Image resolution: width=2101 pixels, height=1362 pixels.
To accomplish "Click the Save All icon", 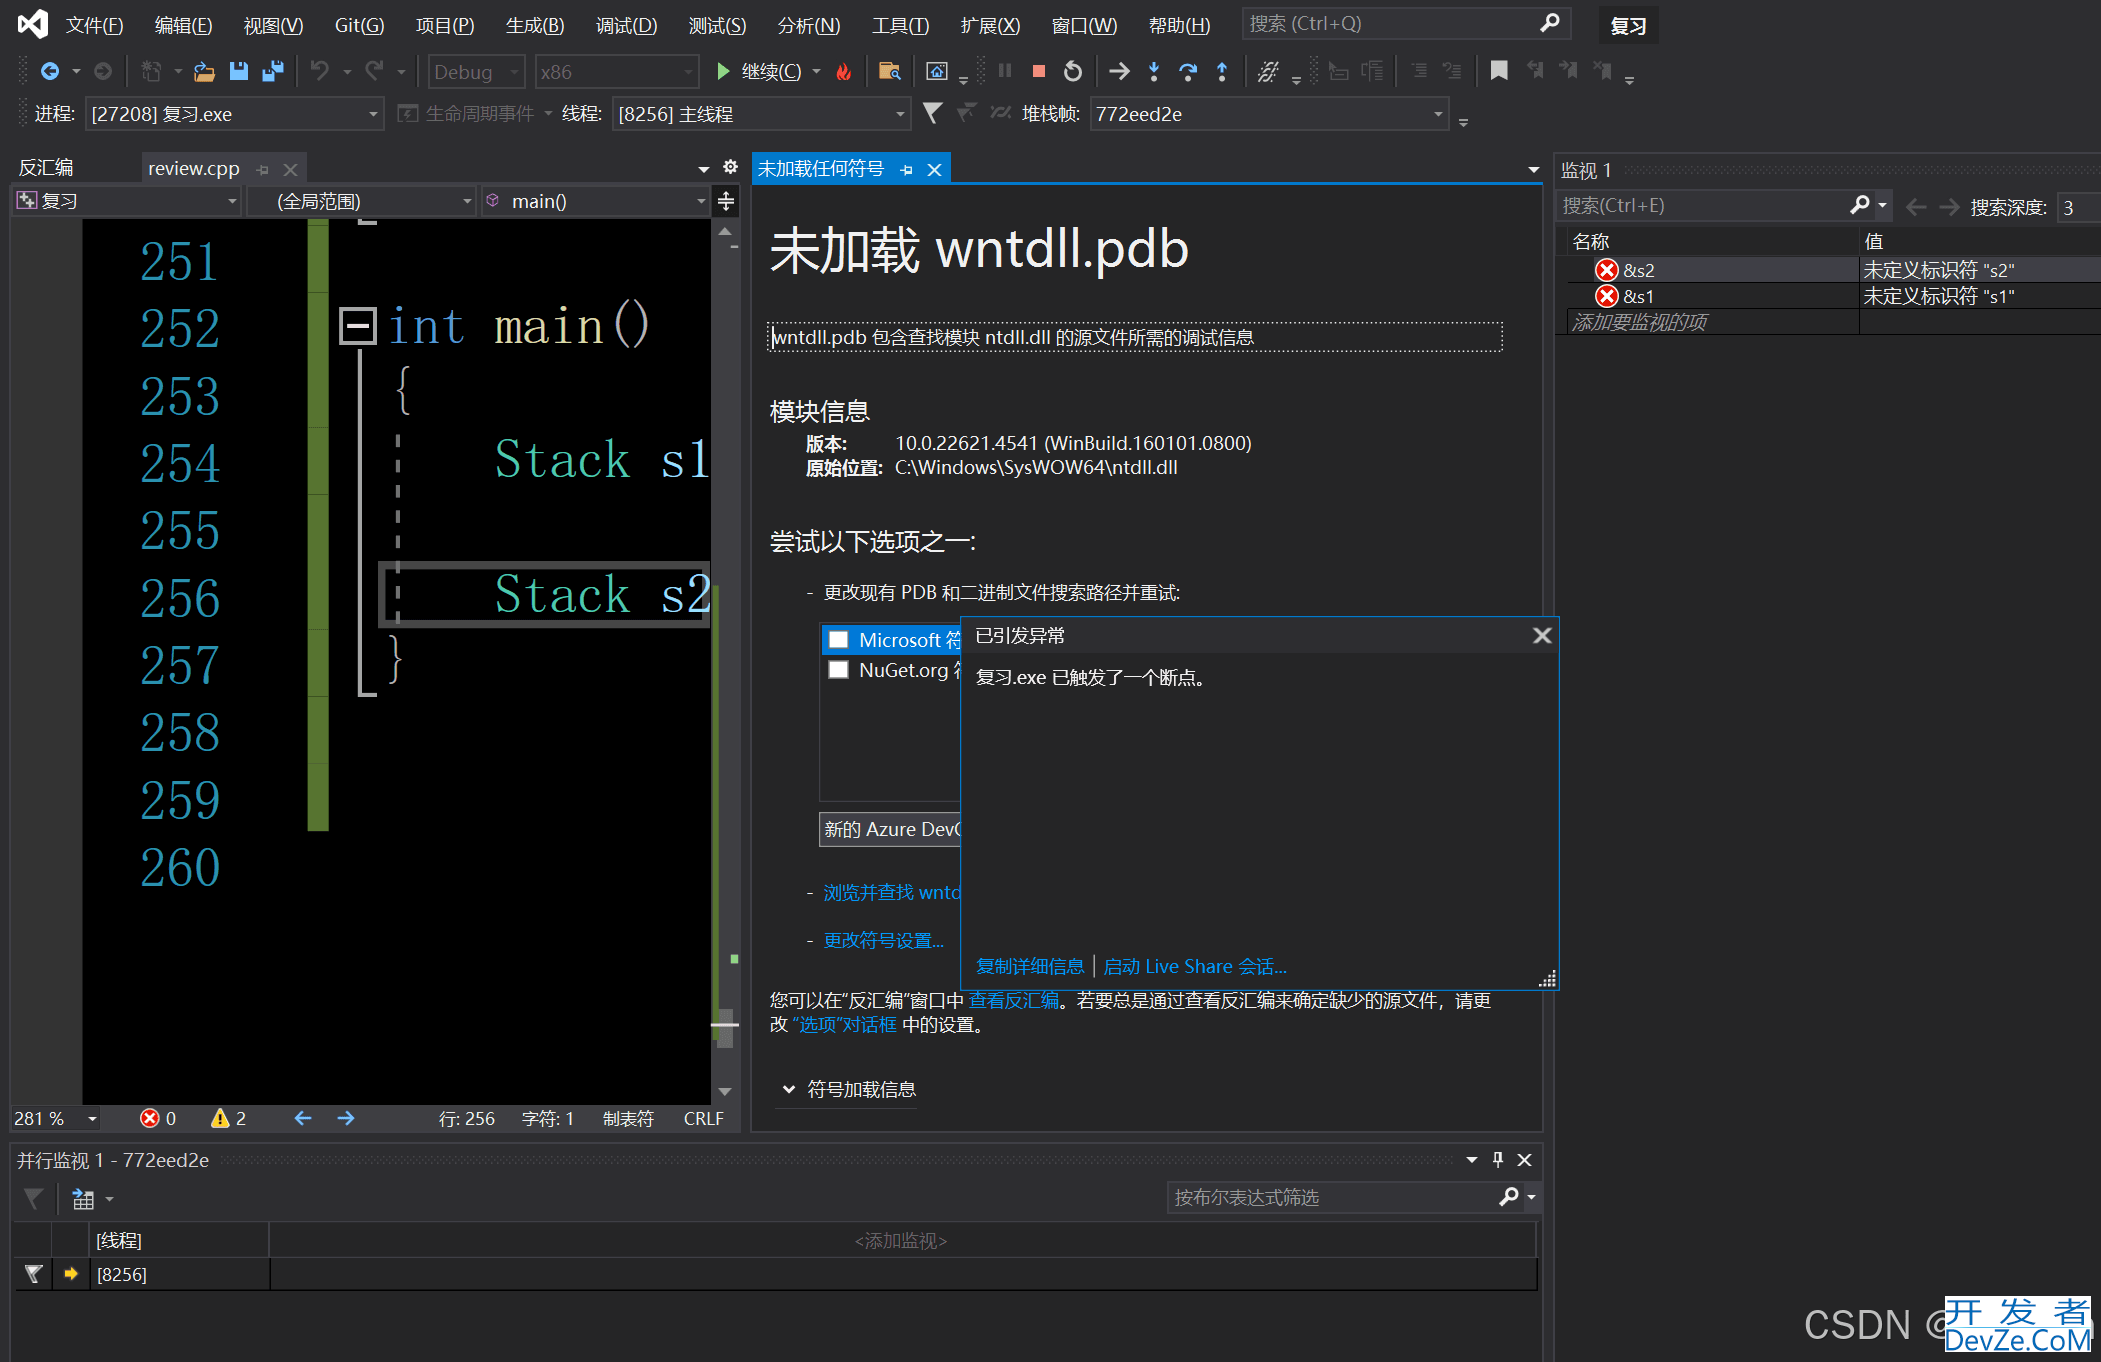I will tap(272, 71).
